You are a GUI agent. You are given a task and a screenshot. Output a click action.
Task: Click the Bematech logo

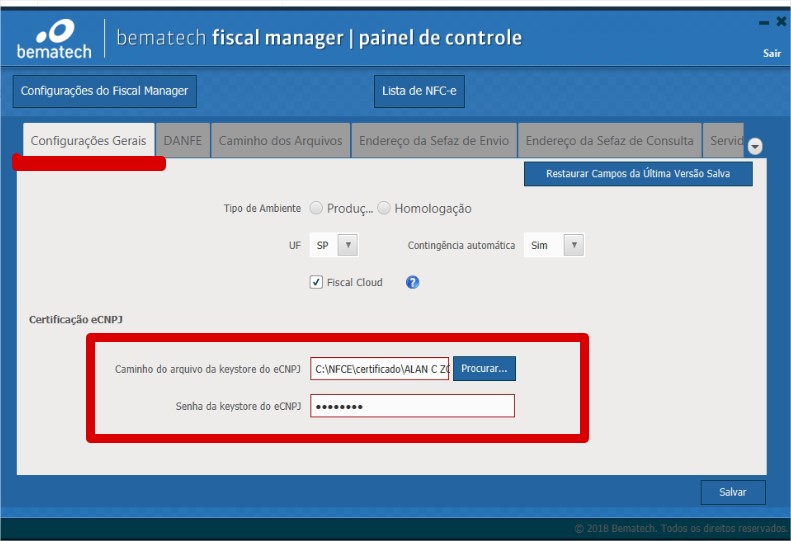pyautogui.click(x=54, y=39)
